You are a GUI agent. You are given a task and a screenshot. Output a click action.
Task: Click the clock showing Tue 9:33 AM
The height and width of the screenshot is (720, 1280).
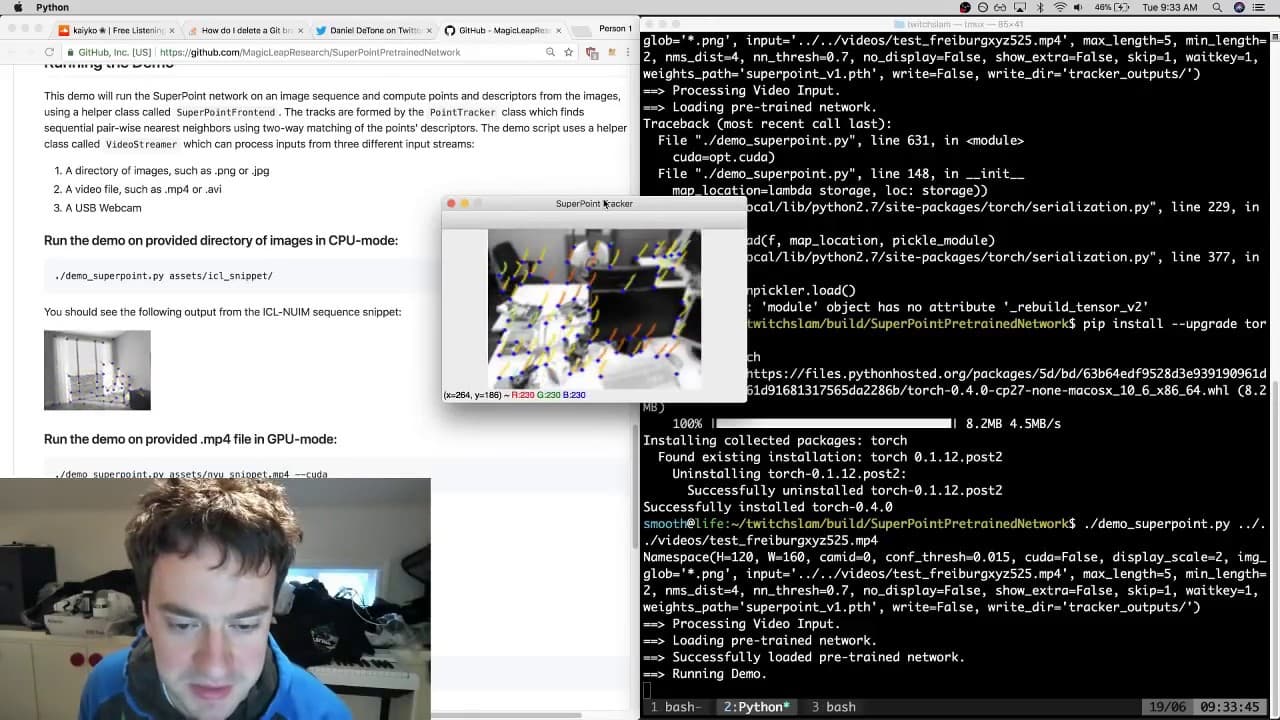1169,7
